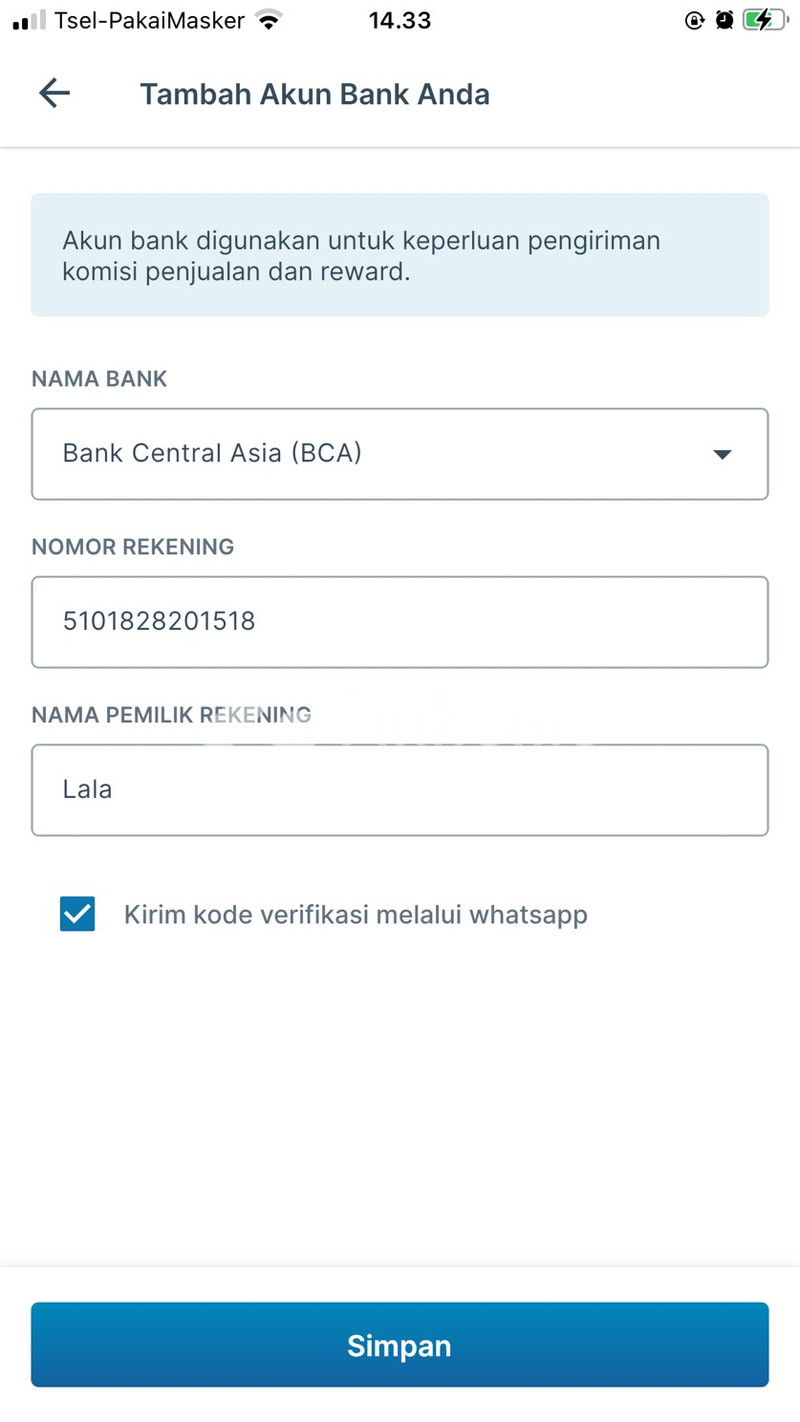Uncheck the WhatsApp verification checkbox
Screen dimensions: 800x1422
click(x=77, y=914)
